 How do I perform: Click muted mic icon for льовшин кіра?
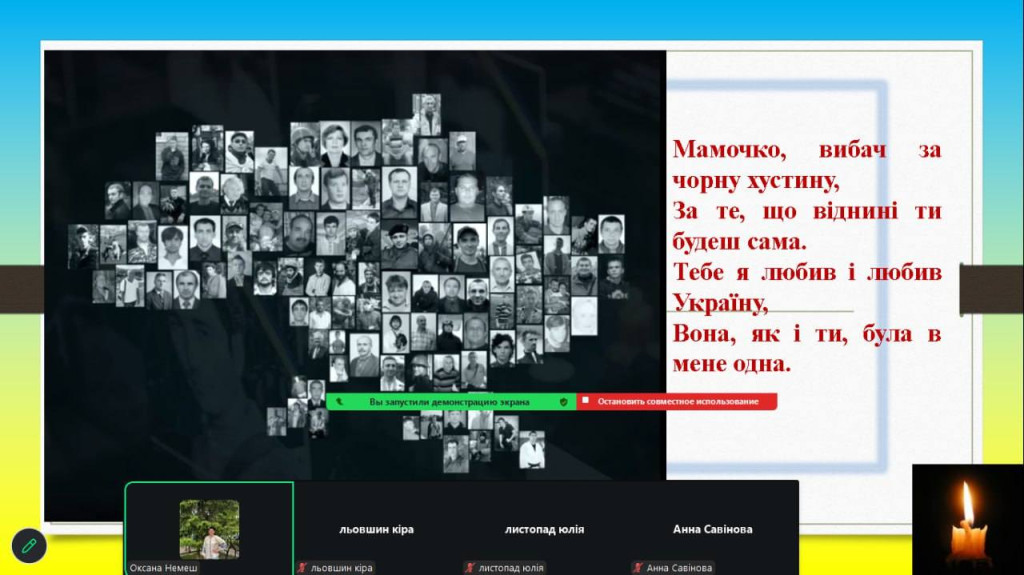pos(302,568)
